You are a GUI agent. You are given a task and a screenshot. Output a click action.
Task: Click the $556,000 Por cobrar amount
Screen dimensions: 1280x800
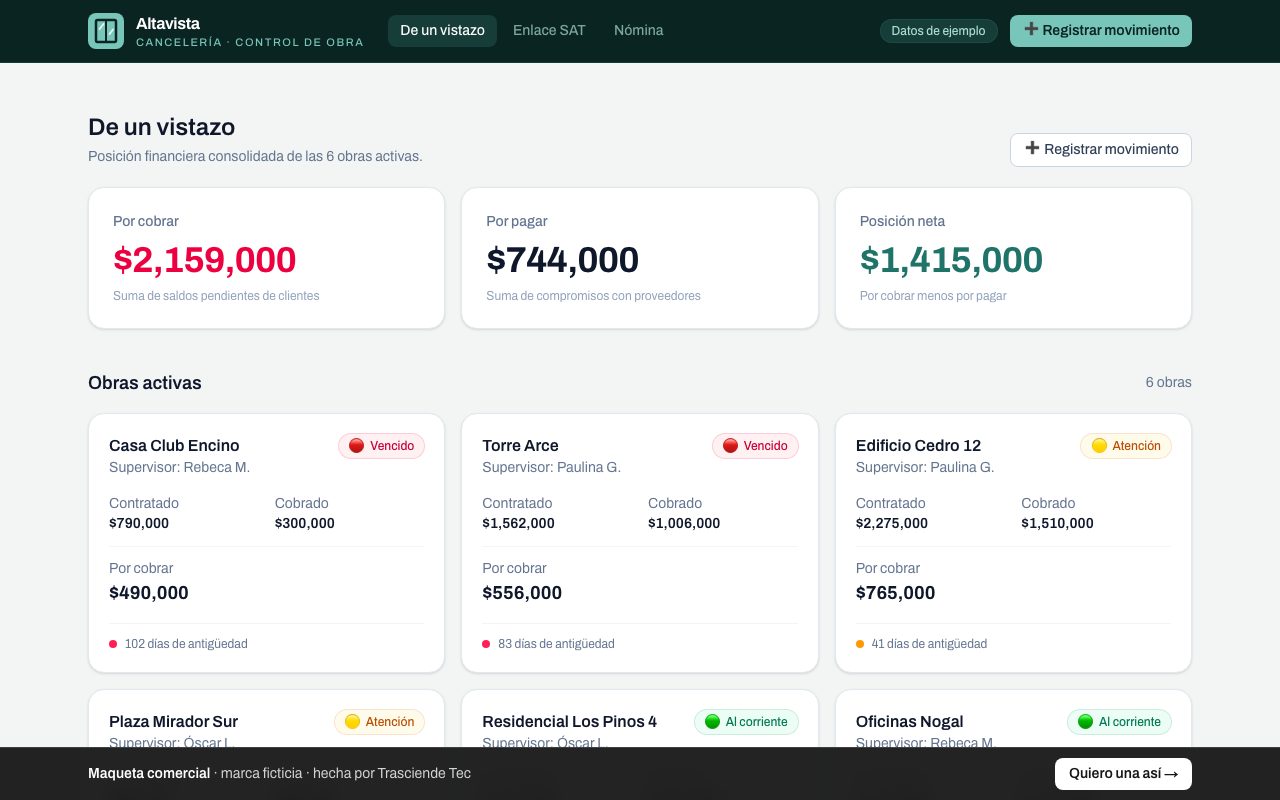(x=522, y=593)
